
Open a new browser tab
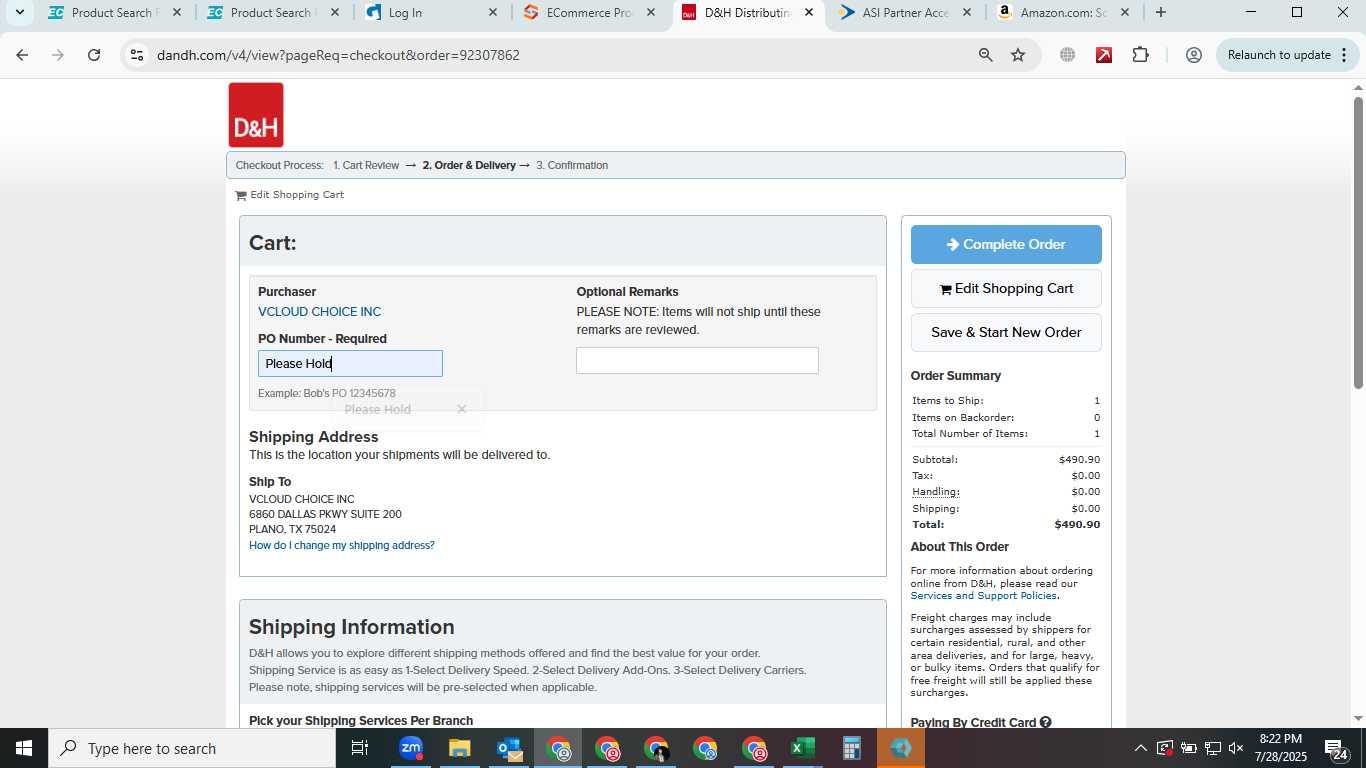tap(1160, 13)
